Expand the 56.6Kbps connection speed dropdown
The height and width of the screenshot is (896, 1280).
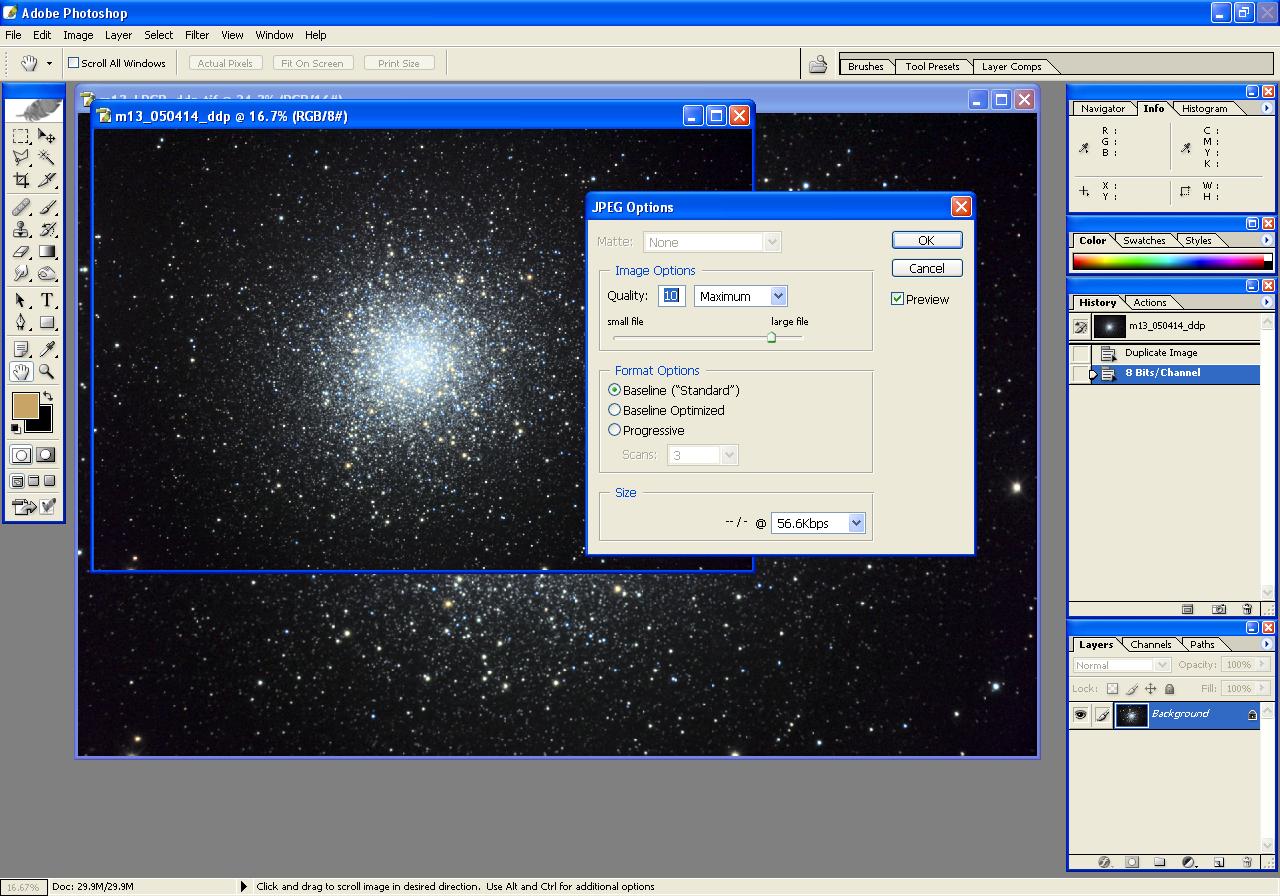(x=855, y=523)
